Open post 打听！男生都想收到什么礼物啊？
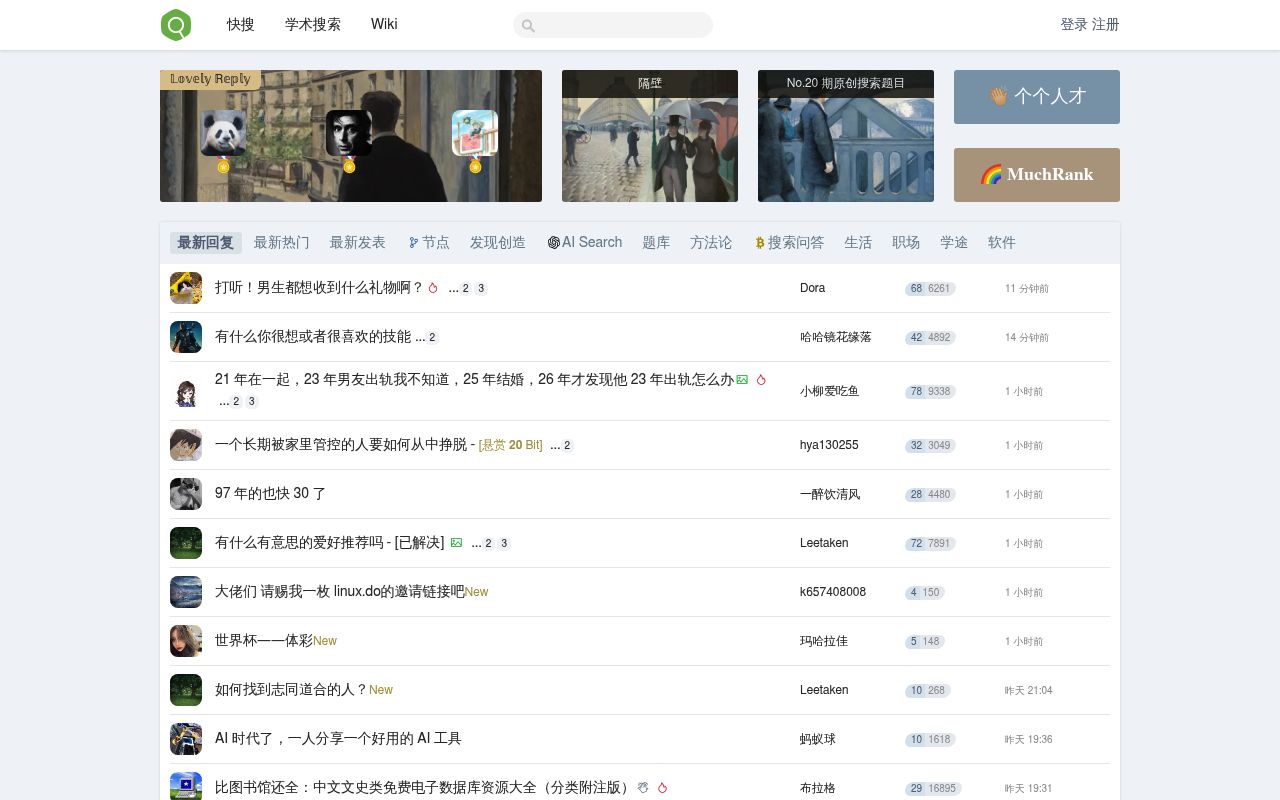 click(x=319, y=288)
